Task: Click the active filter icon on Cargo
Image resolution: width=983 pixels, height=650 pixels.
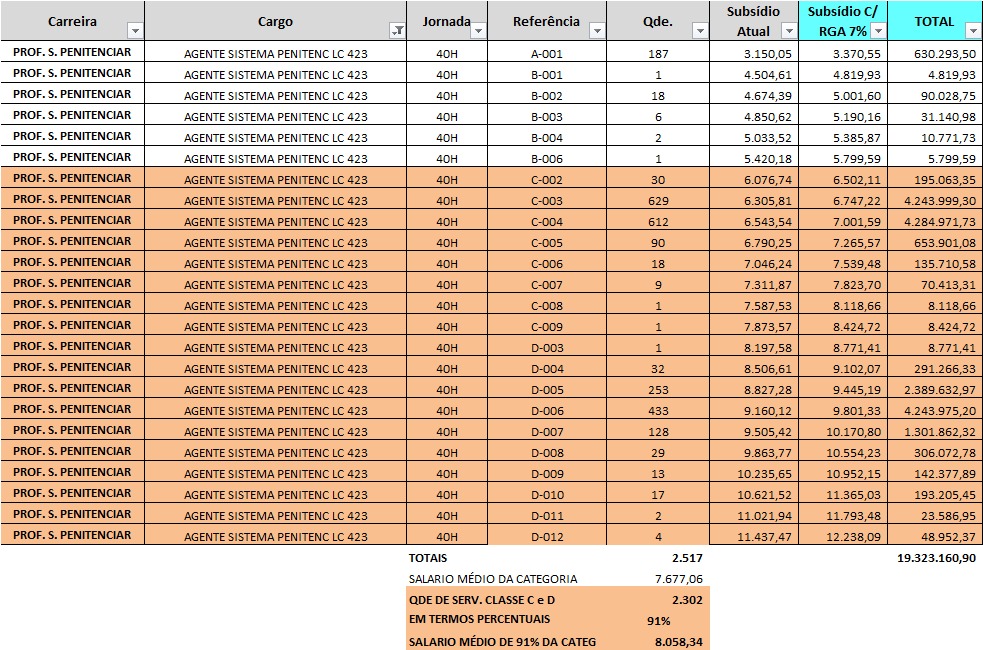Action: (x=397, y=32)
